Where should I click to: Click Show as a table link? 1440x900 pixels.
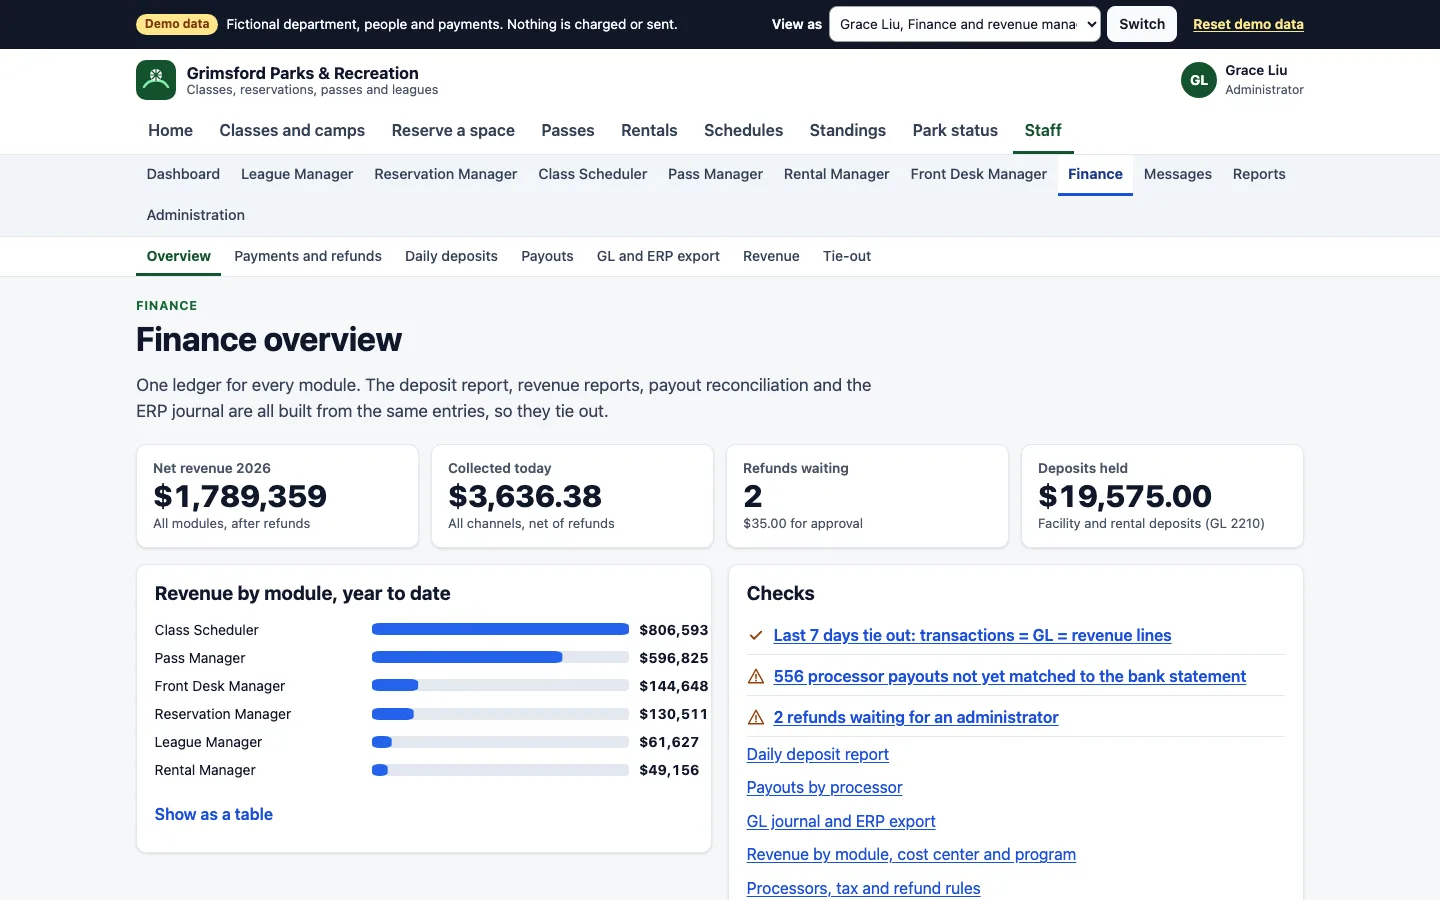coord(214,814)
